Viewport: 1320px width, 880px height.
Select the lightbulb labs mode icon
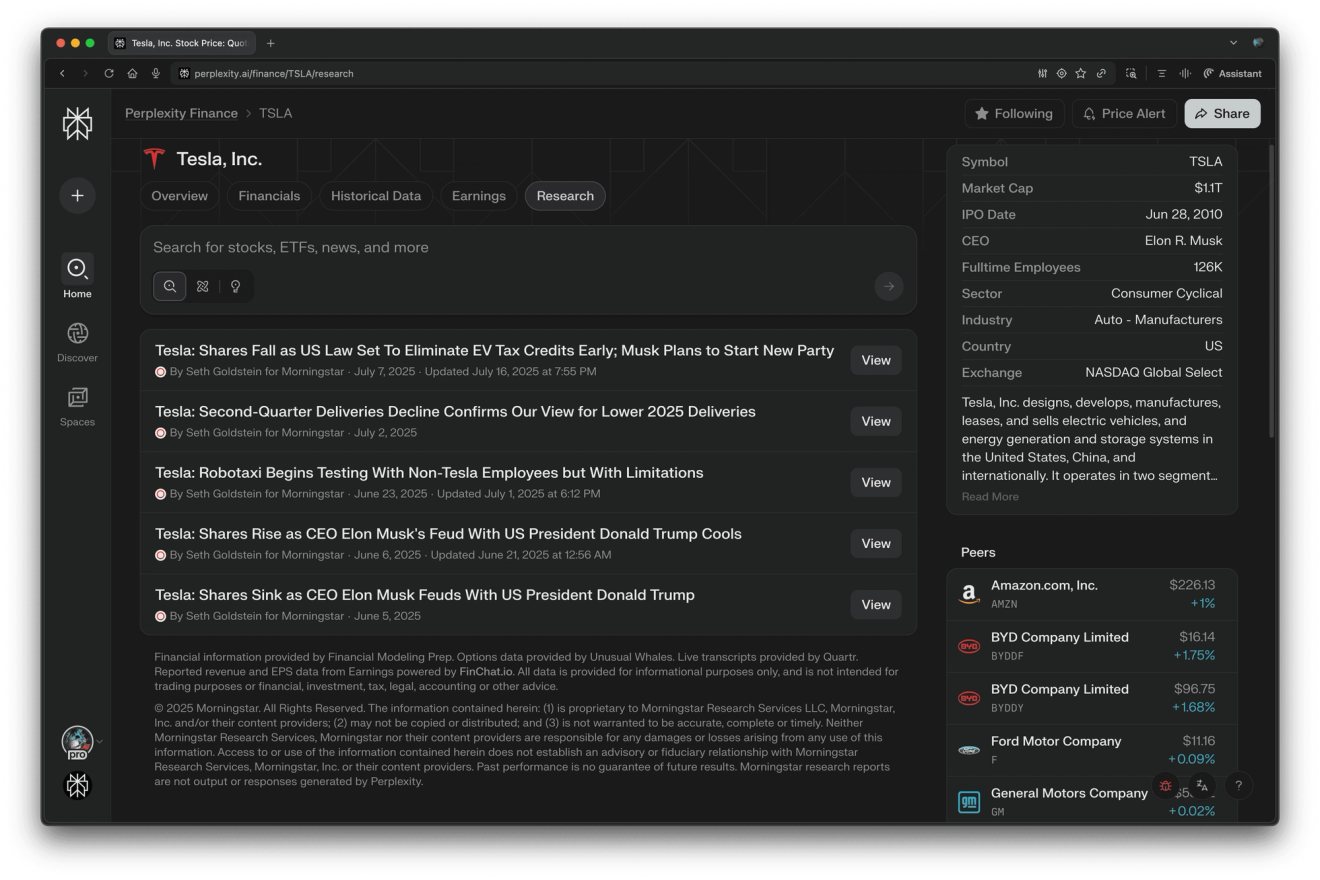pyautogui.click(x=235, y=286)
